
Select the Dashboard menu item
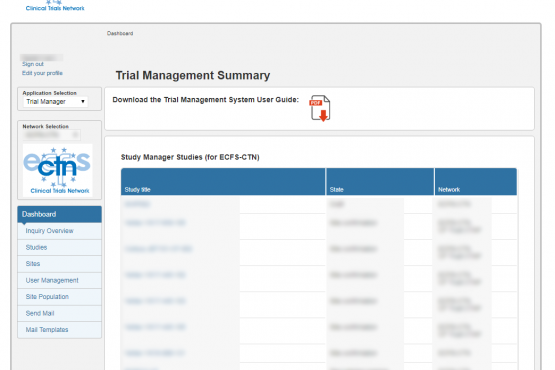click(59, 214)
